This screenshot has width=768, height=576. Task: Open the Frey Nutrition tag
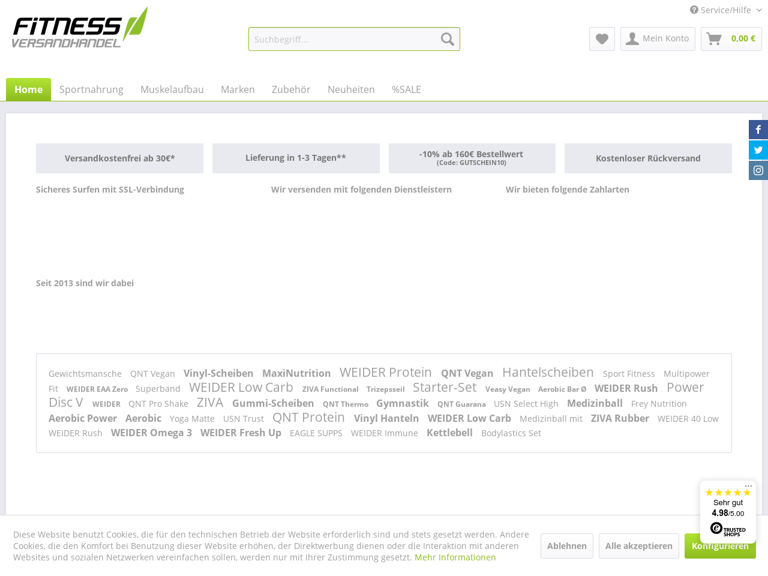tap(659, 404)
